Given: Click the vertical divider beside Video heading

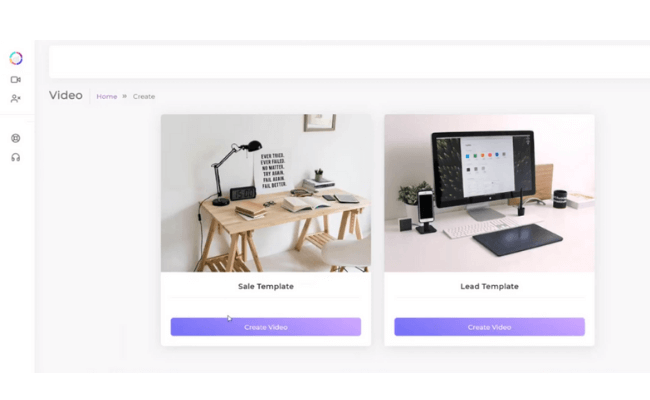Looking at the screenshot, I should tap(90, 96).
